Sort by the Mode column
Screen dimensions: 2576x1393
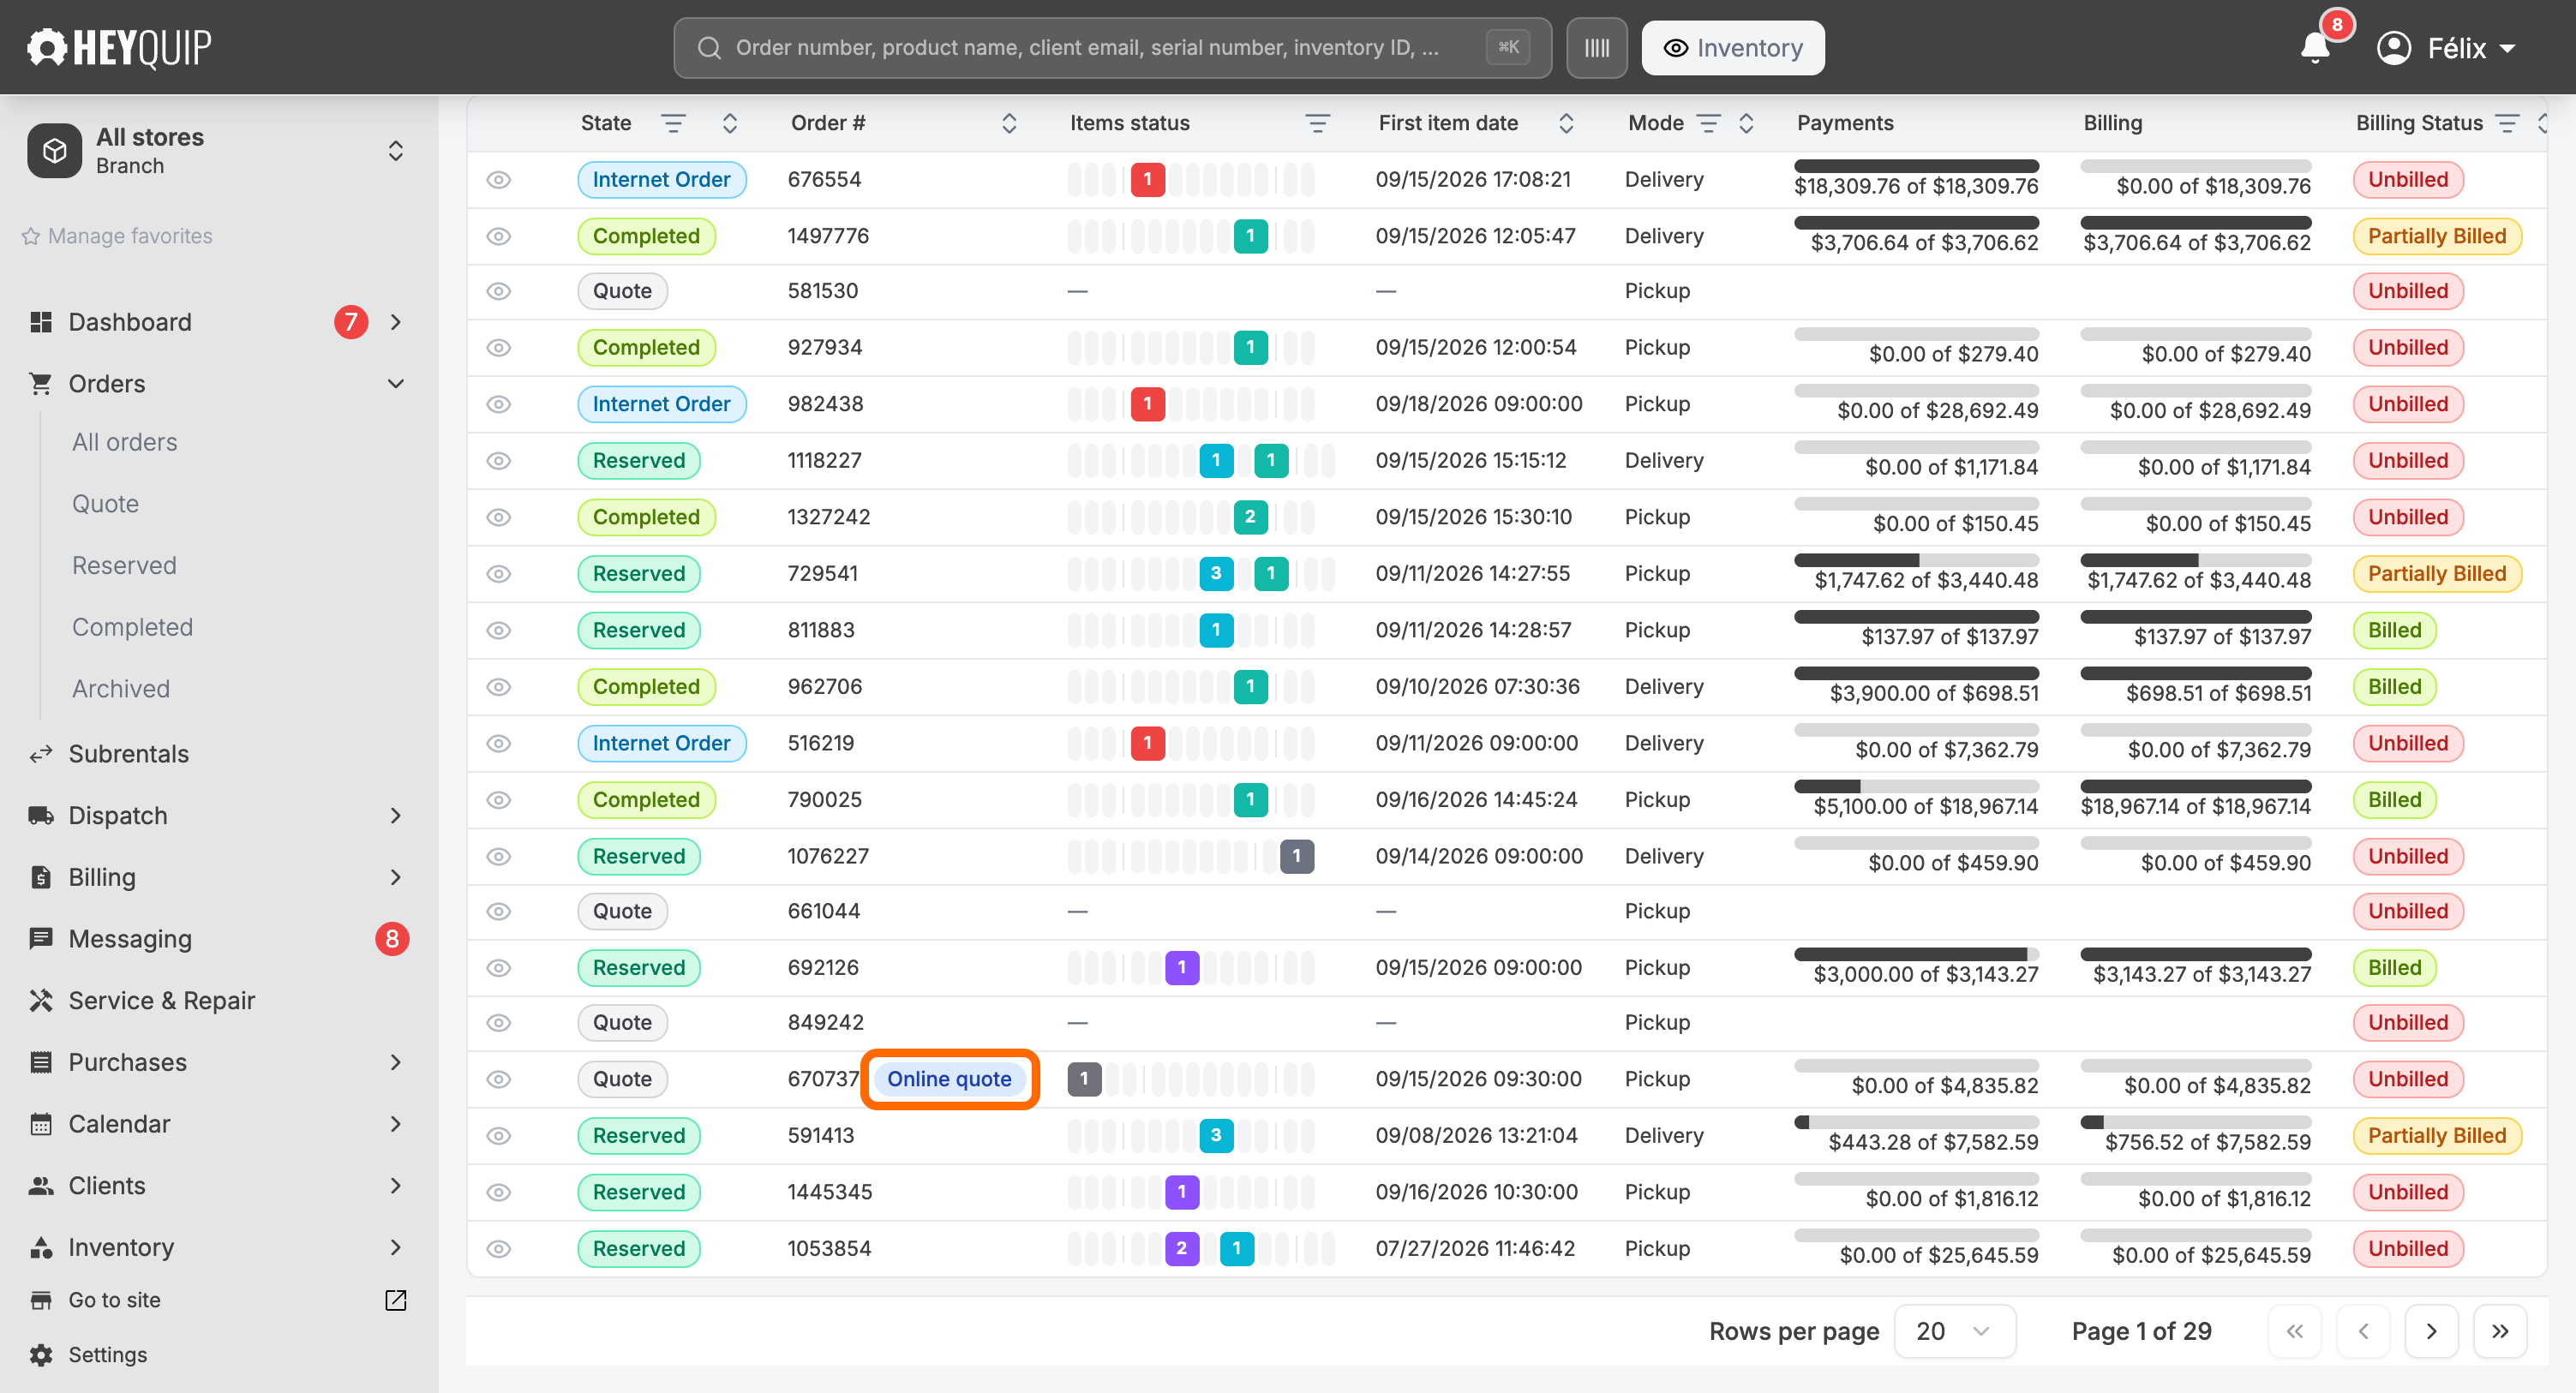pyautogui.click(x=1746, y=123)
